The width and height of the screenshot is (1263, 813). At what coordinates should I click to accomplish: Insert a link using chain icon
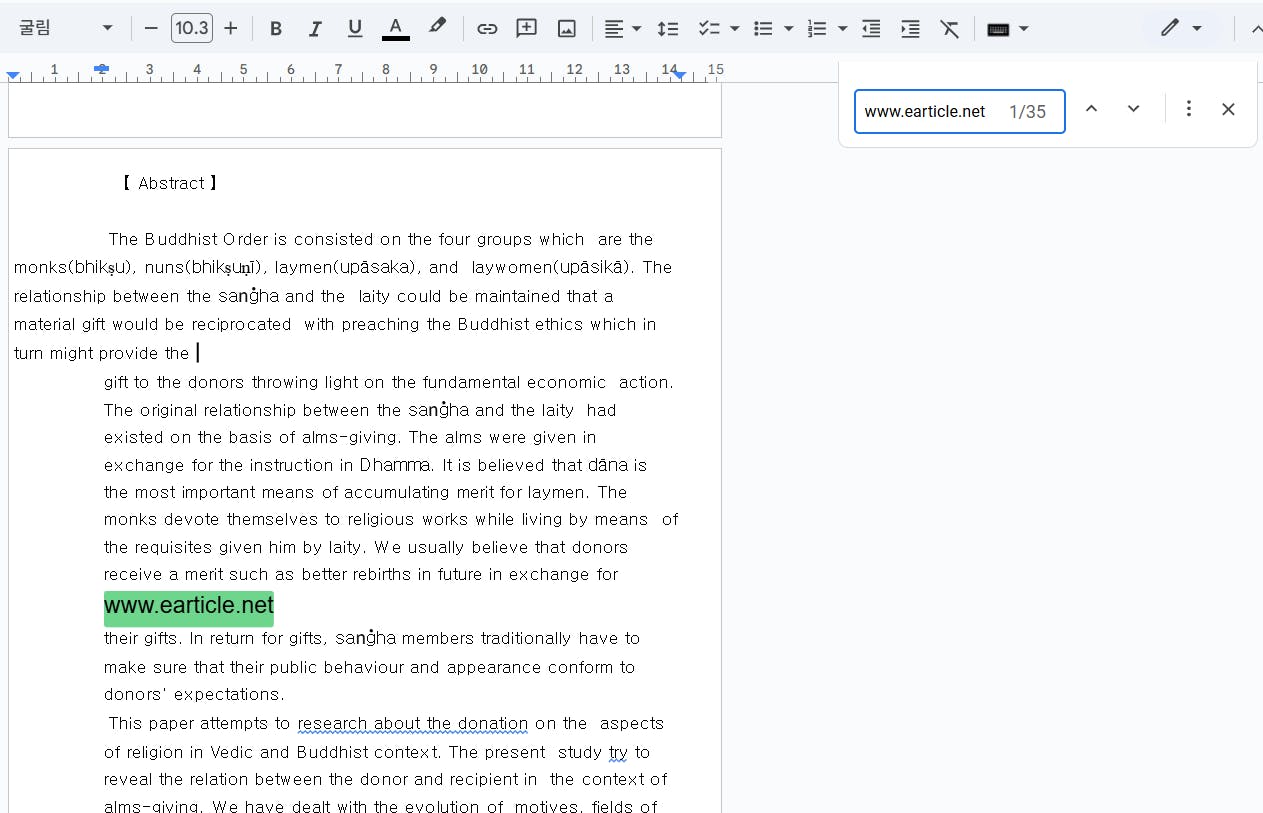(487, 29)
